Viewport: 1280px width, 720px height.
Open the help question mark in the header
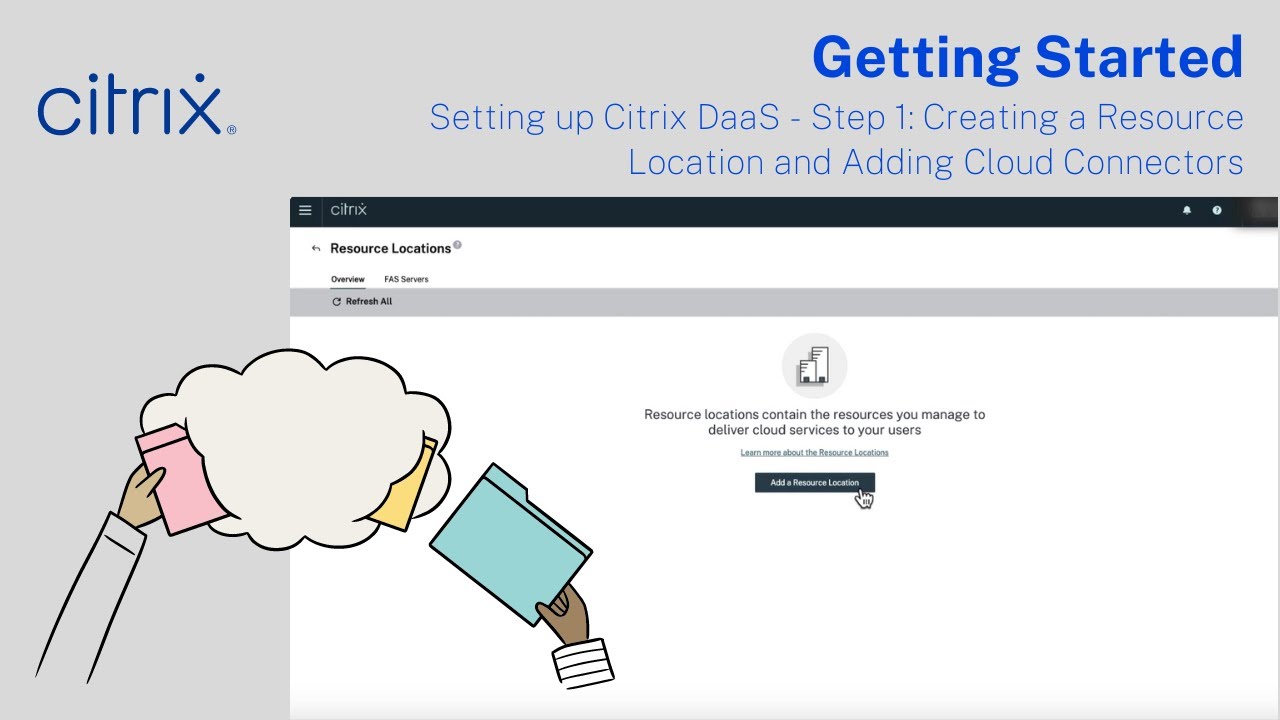(x=1217, y=211)
